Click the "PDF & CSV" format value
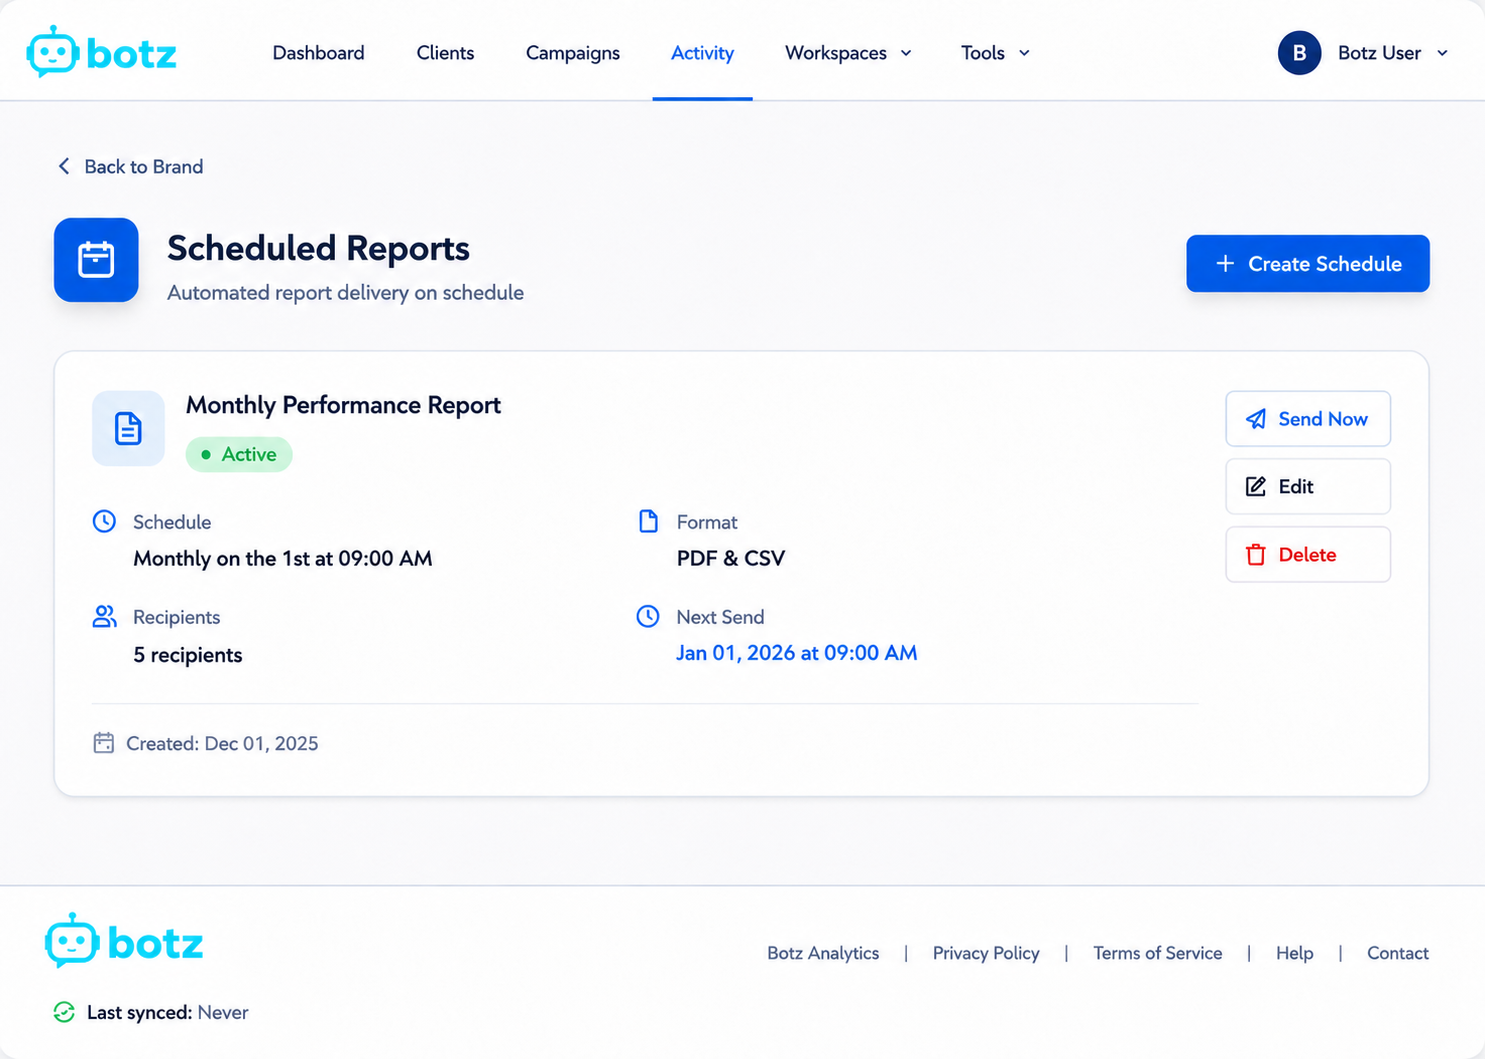The height and width of the screenshot is (1059, 1485). click(x=731, y=558)
